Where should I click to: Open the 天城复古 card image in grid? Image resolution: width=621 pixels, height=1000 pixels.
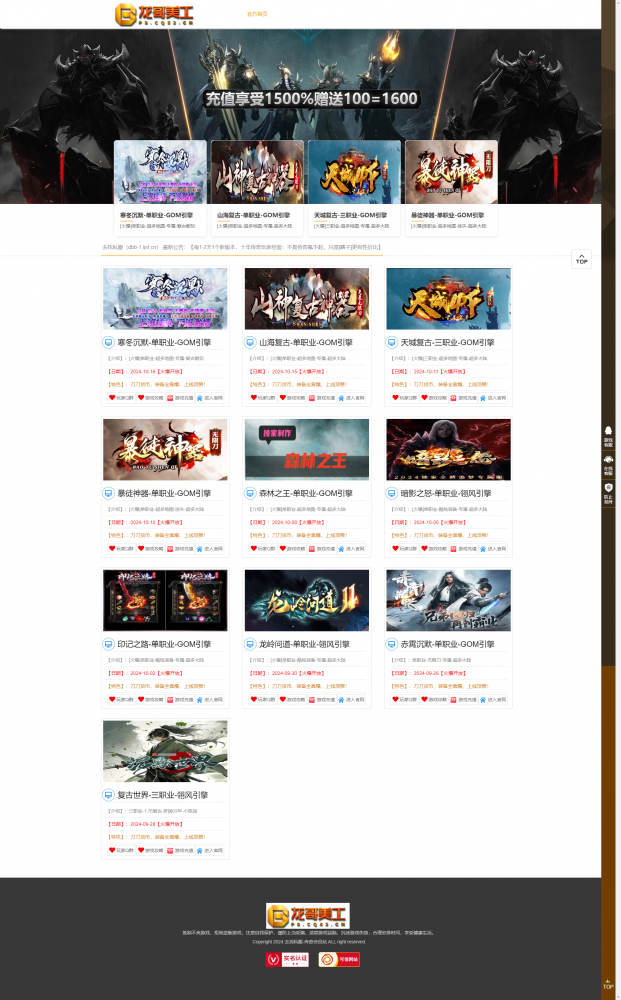(x=448, y=298)
